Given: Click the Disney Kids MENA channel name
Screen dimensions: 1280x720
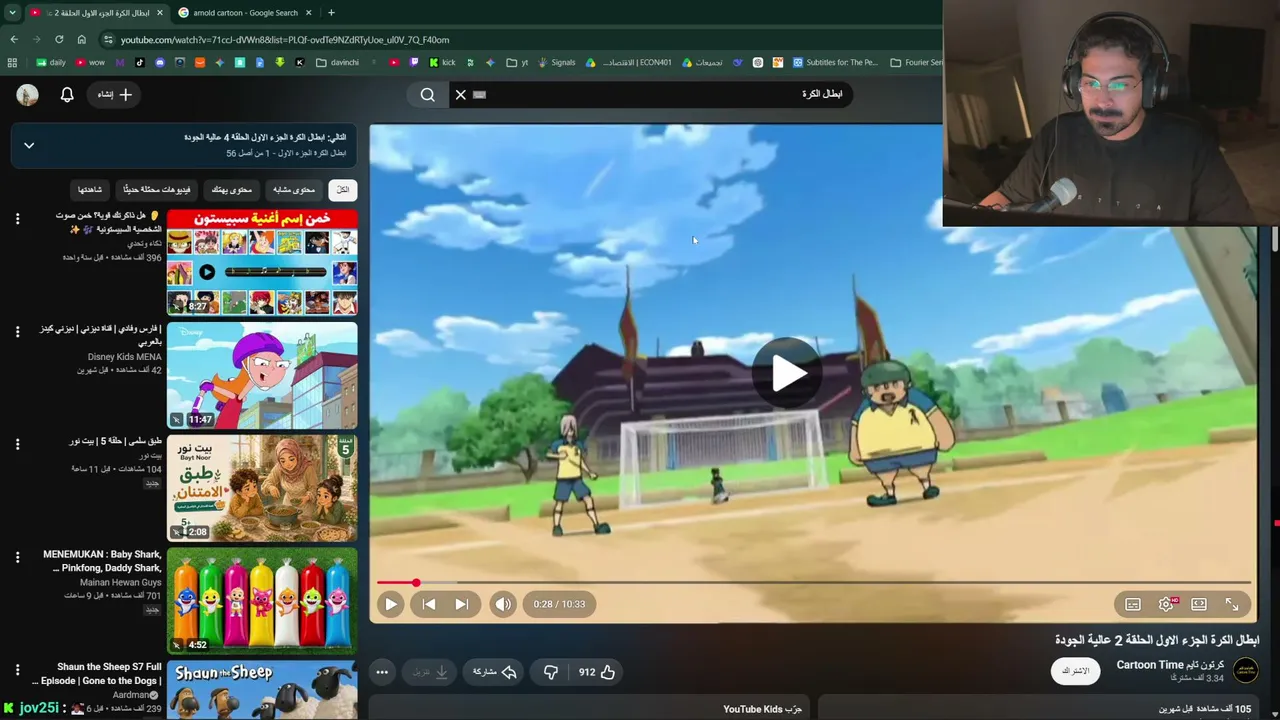Looking at the screenshot, I should pyautogui.click(x=124, y=357).
